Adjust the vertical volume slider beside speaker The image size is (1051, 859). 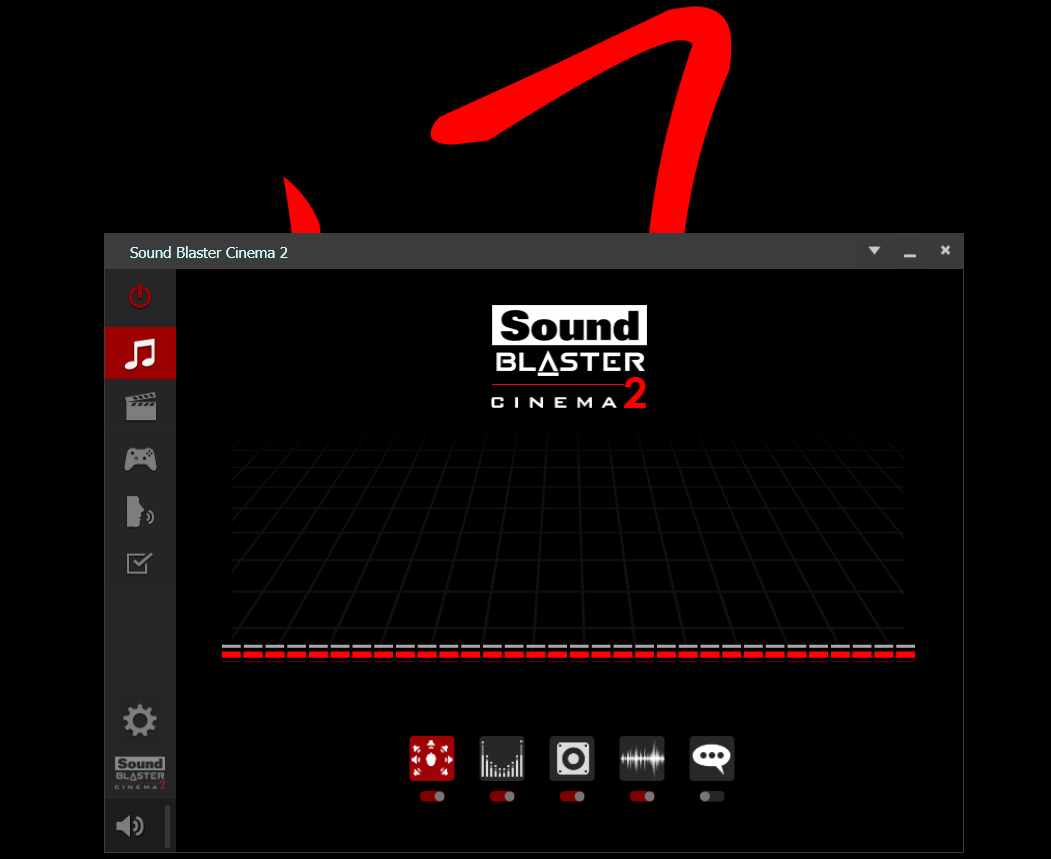click(x=167, y=827)
